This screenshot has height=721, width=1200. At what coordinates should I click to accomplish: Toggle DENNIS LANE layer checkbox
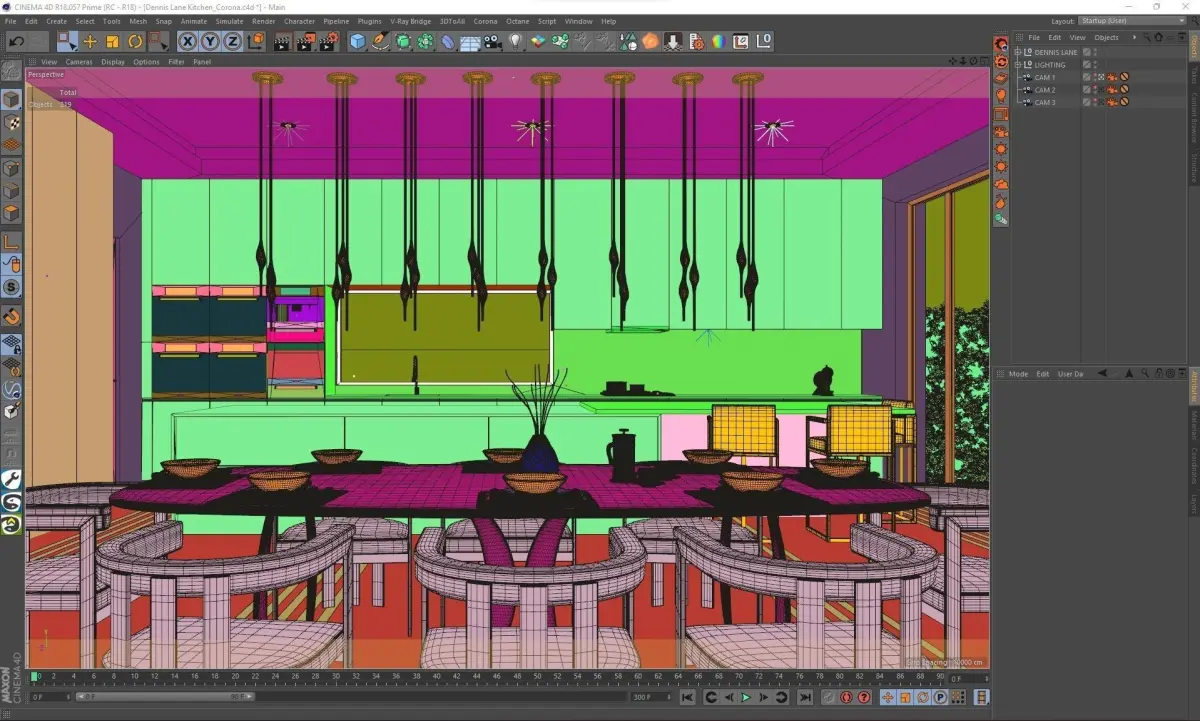click(1087, 52)
